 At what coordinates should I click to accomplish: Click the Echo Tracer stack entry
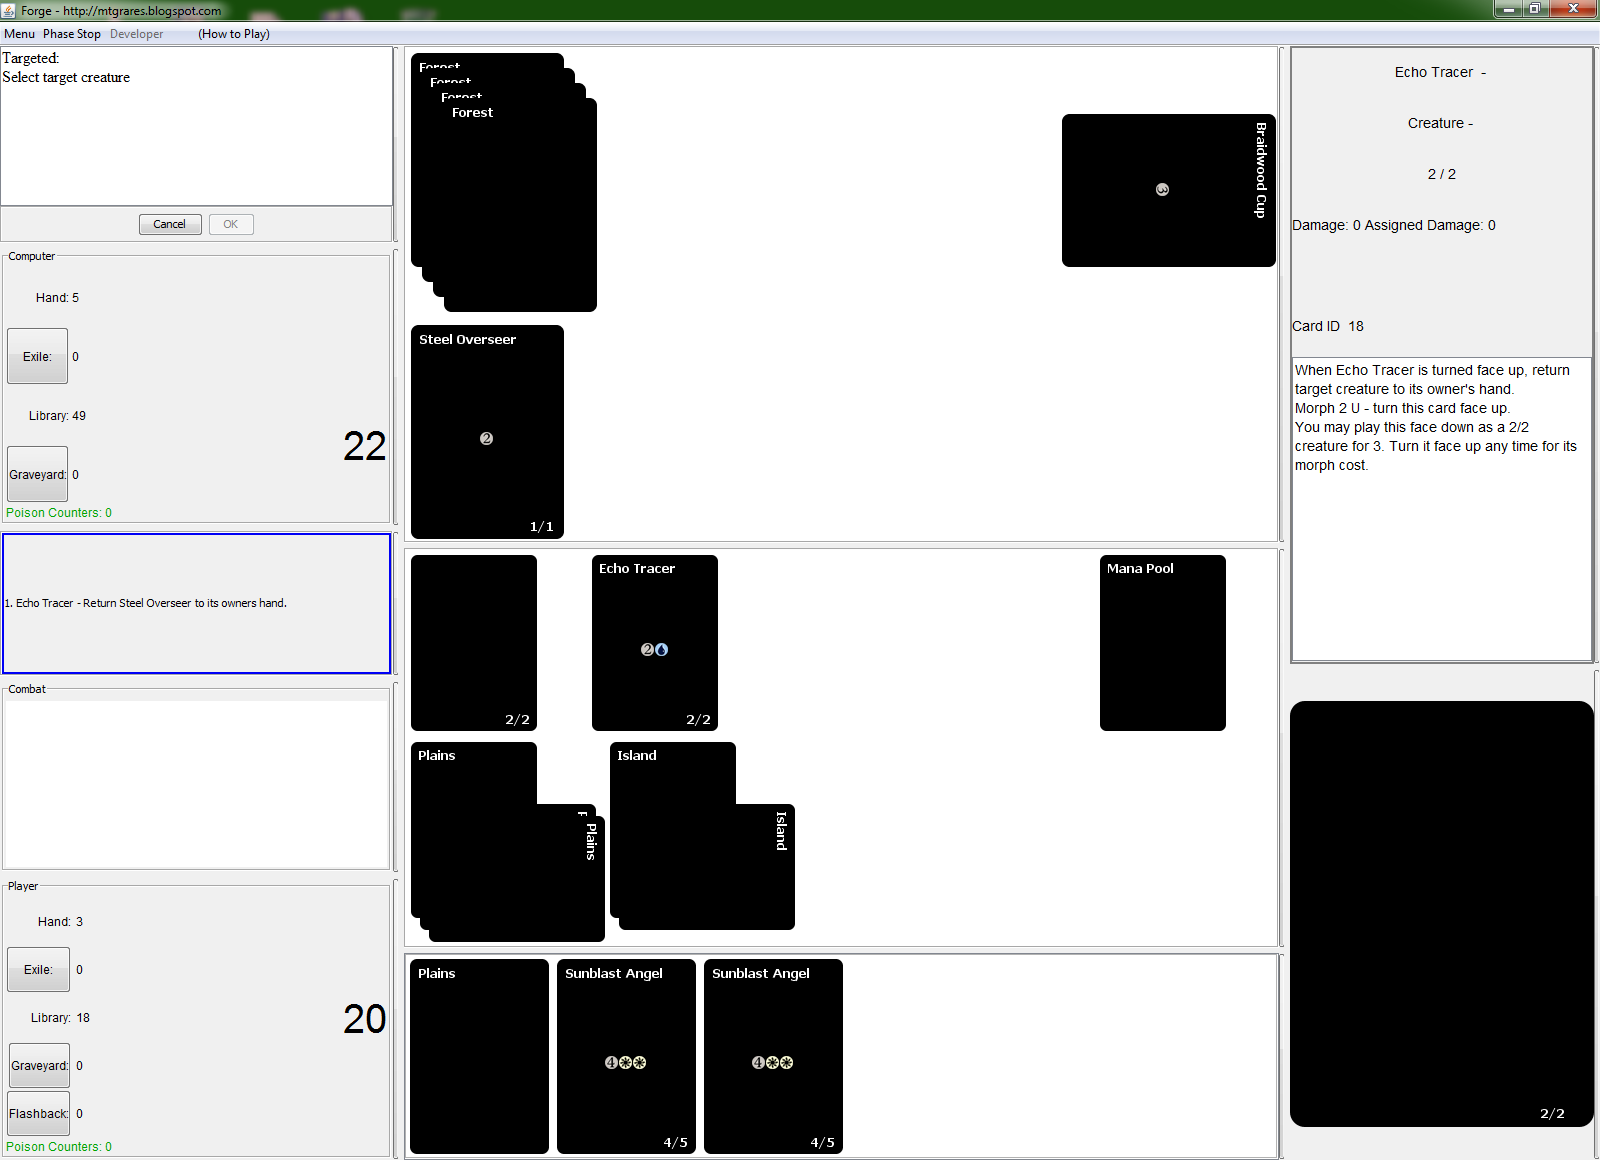click(x=146, y=603)
